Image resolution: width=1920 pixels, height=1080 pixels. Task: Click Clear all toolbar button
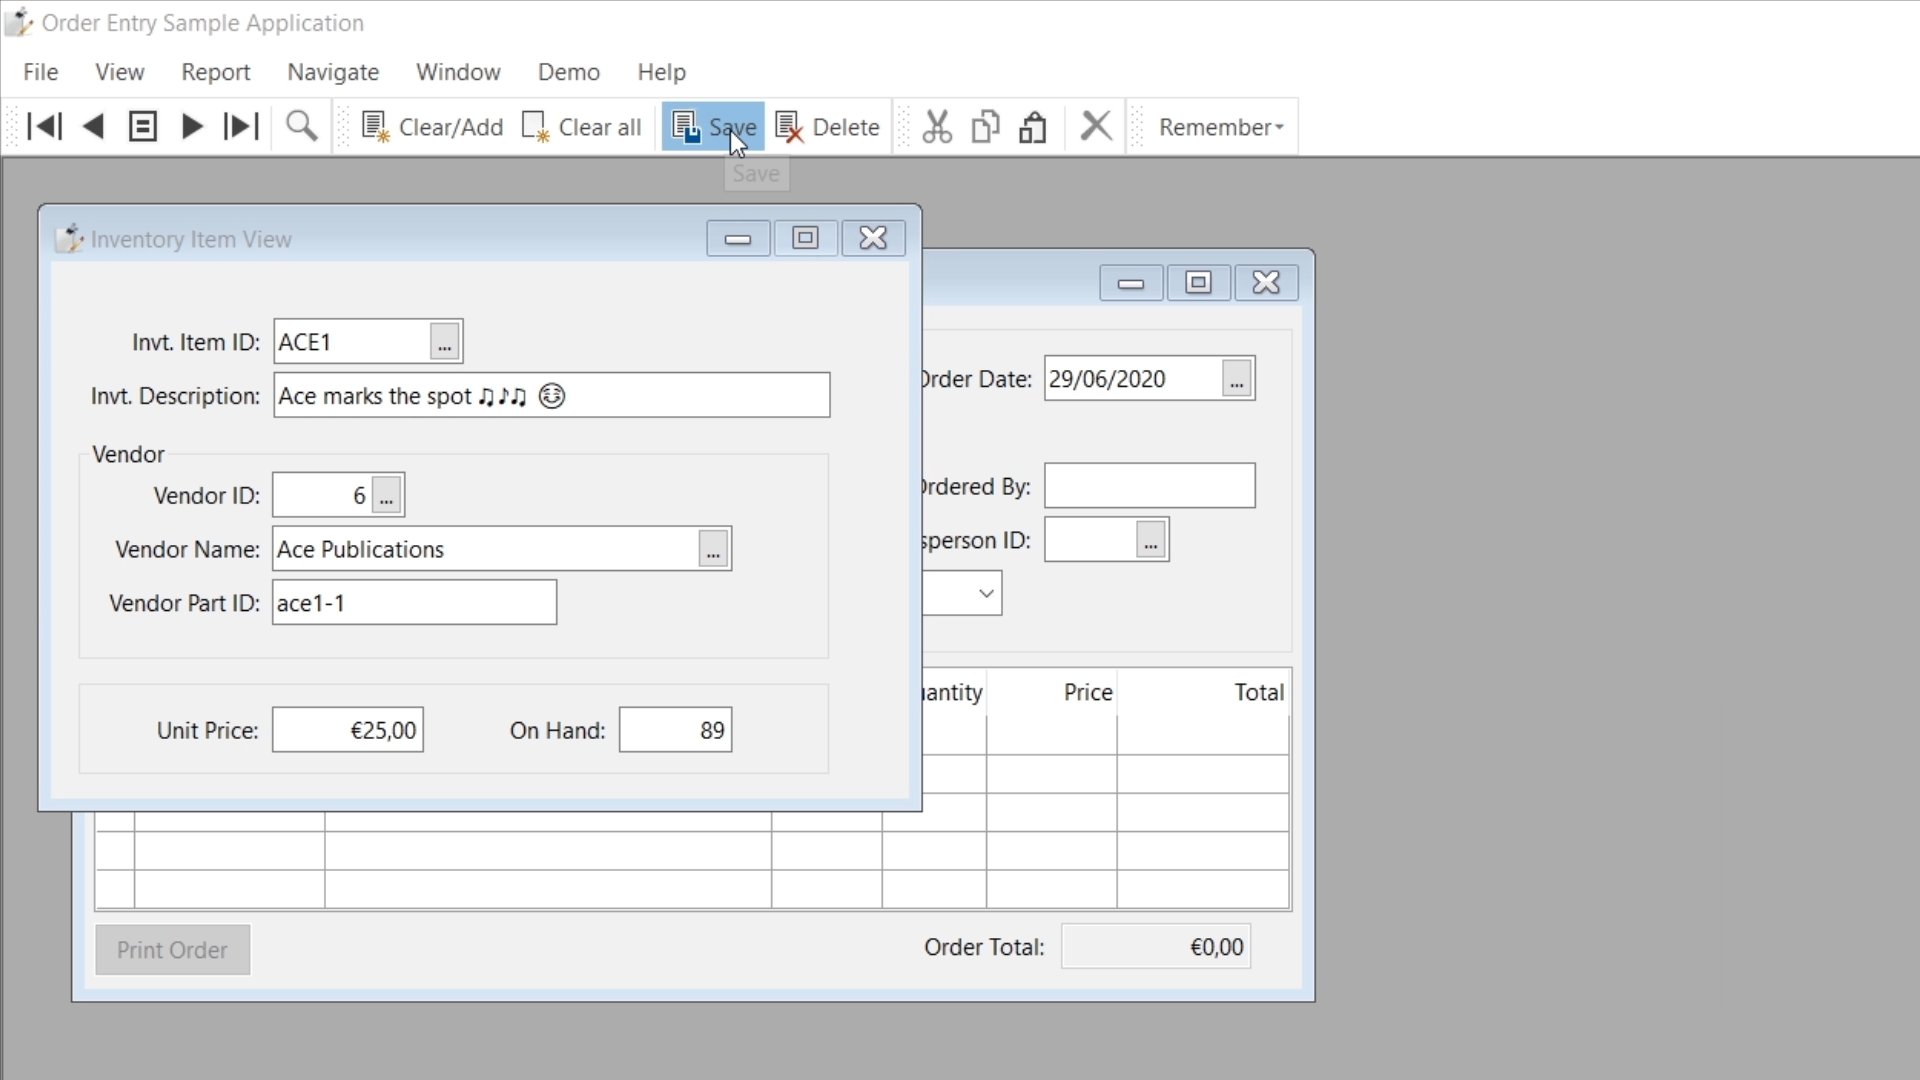[x=582, y=127]
